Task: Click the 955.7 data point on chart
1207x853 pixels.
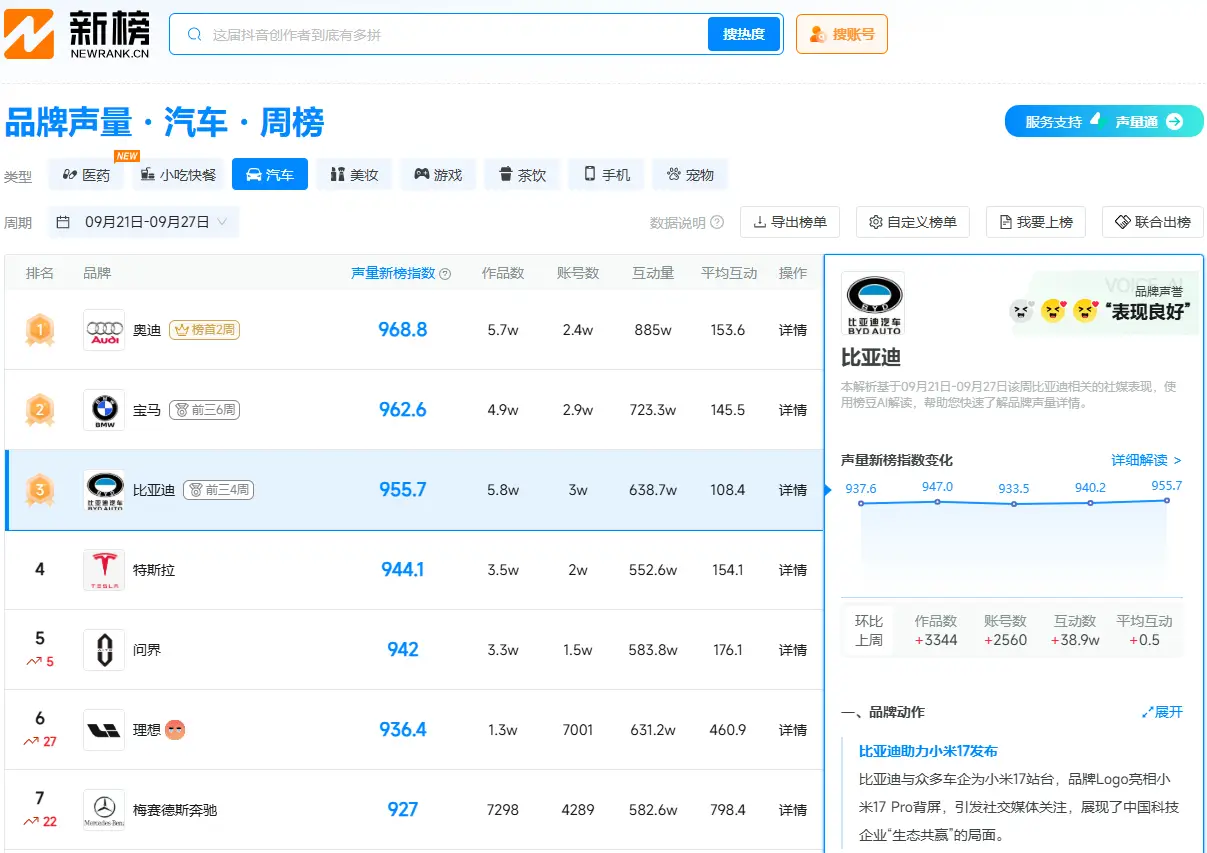Action: pyautogui.click(x=1166, y=500)
